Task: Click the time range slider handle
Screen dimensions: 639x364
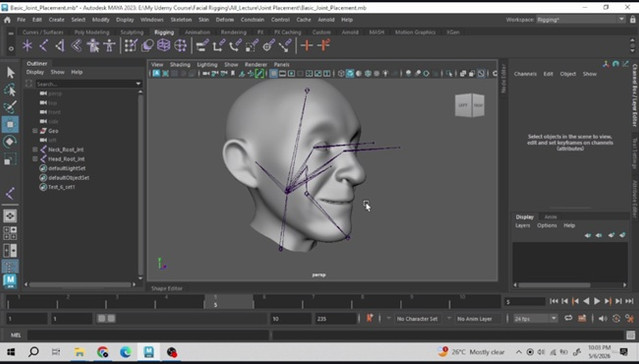Action: click(106, 318)
